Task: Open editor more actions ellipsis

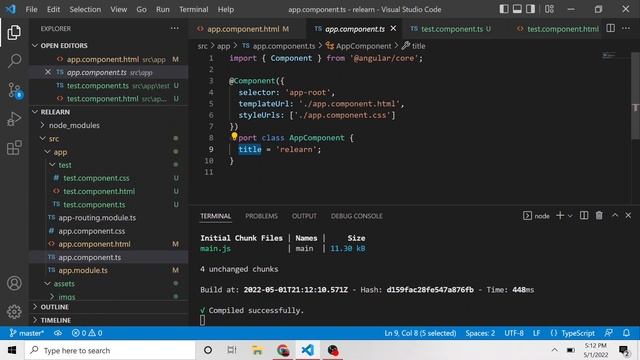Action: 626,28
